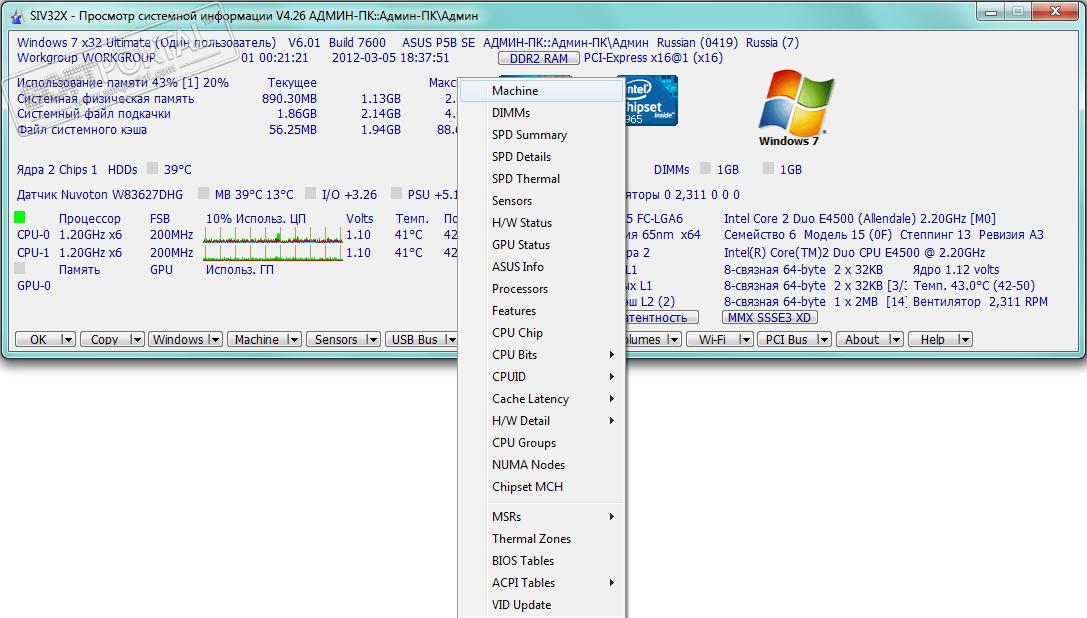Screen dimensions: 1087x618
Task: Open BIOS Tables menu entry
Action: pyautogui.click(x=541, y=560)
